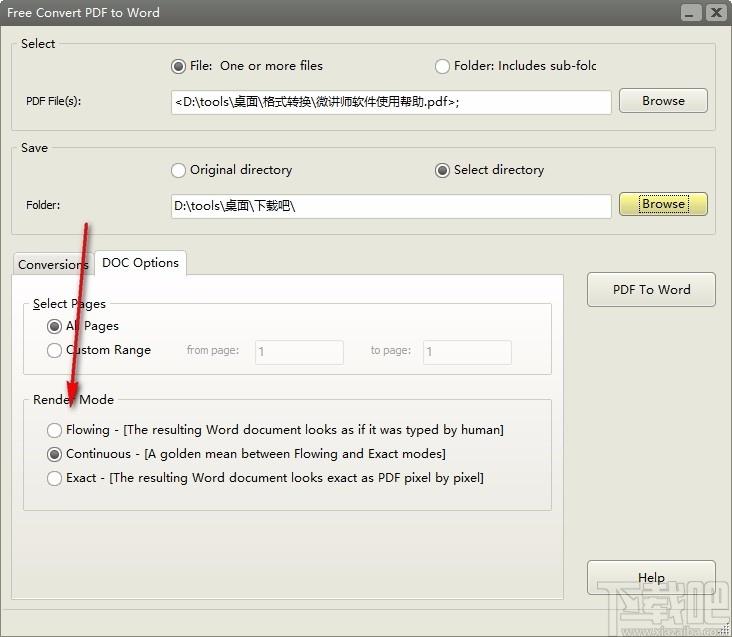Click the to page number field

tap(467, 352)
